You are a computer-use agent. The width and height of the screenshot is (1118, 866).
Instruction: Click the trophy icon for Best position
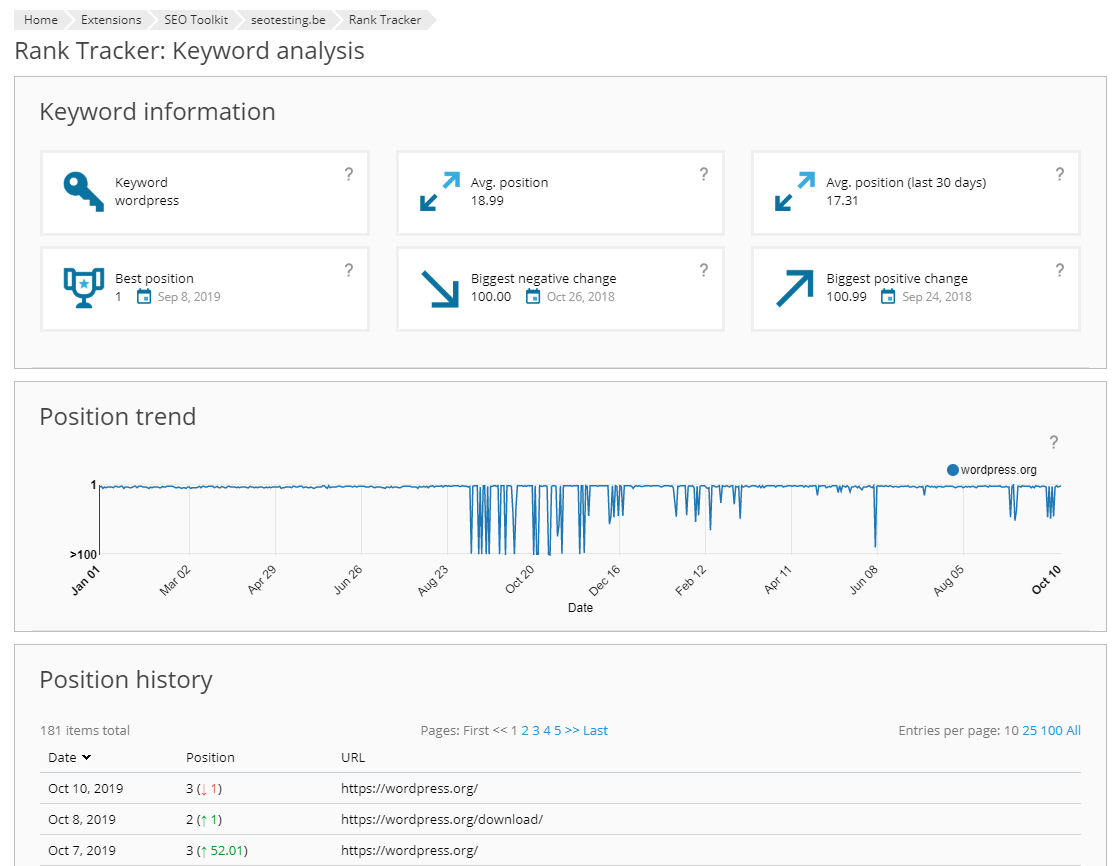pos(83,288)
